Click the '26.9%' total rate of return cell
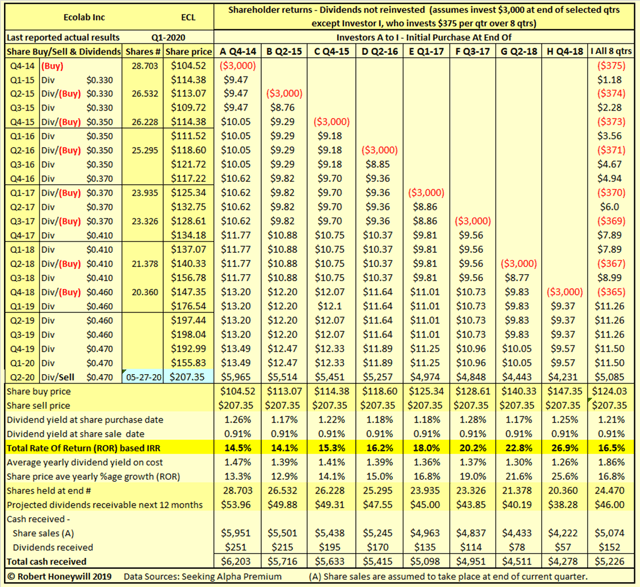 (x=564, y=448)
